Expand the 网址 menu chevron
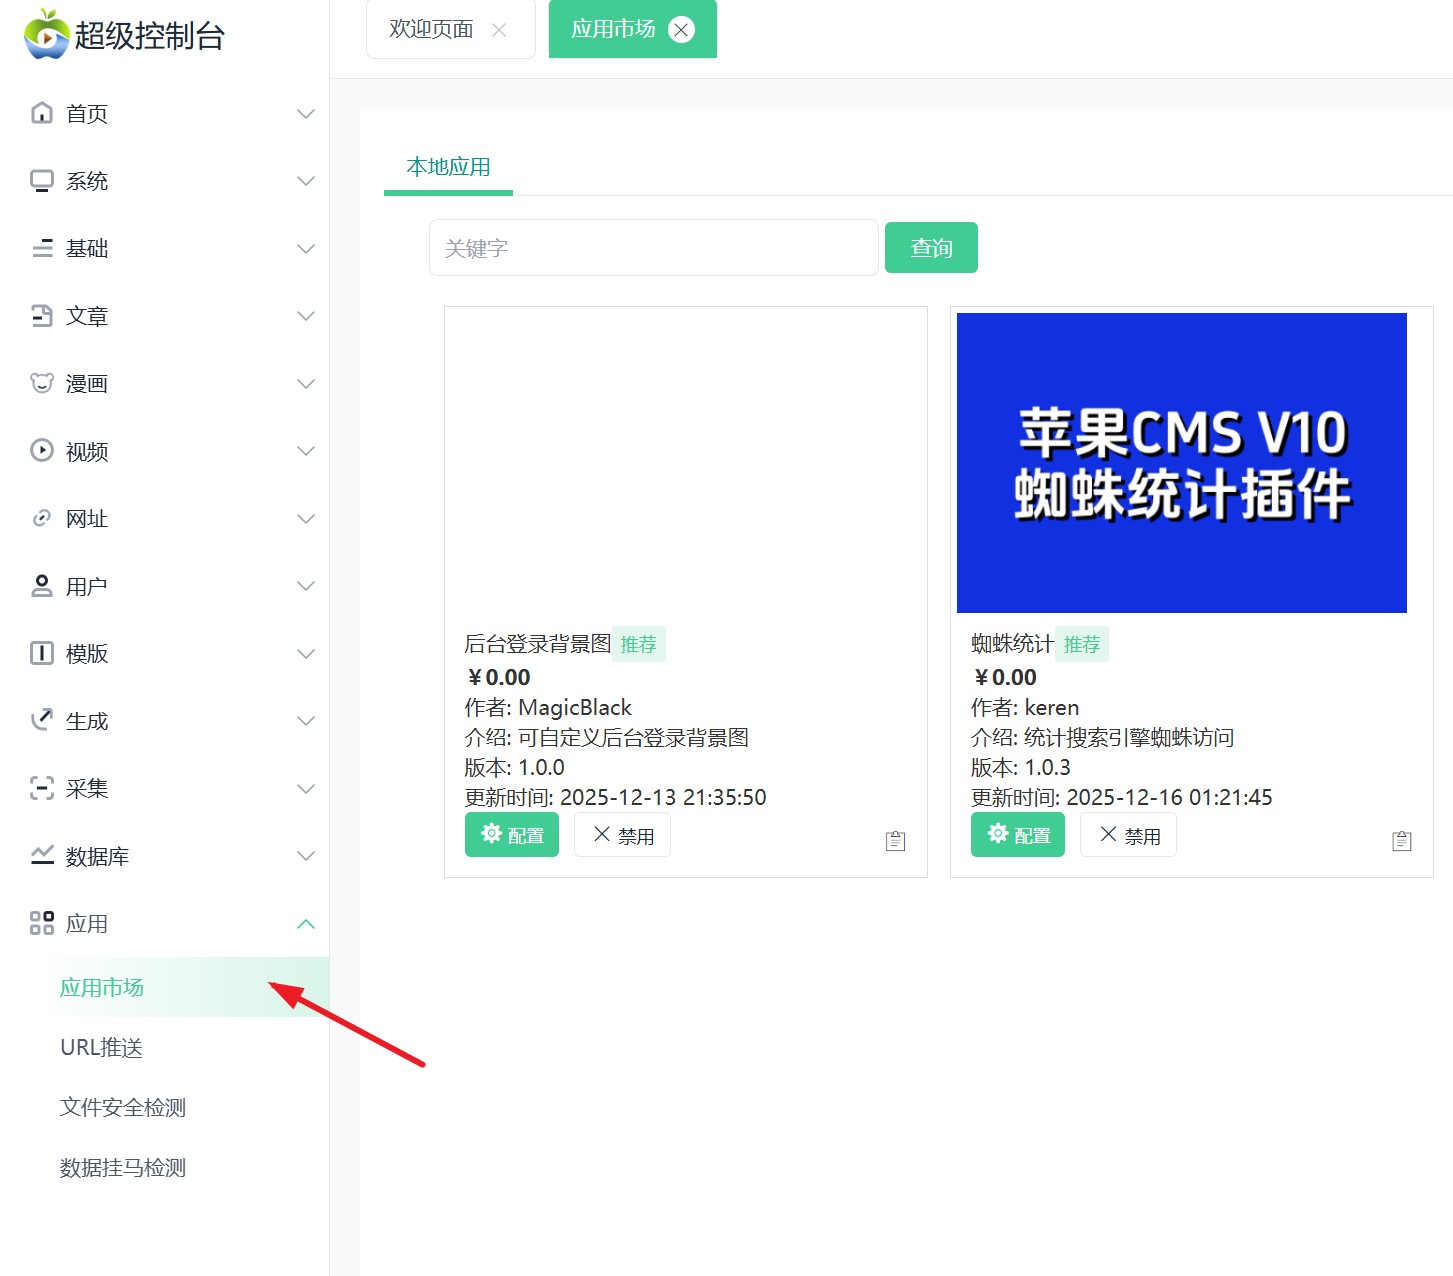 tap(306, 519)
